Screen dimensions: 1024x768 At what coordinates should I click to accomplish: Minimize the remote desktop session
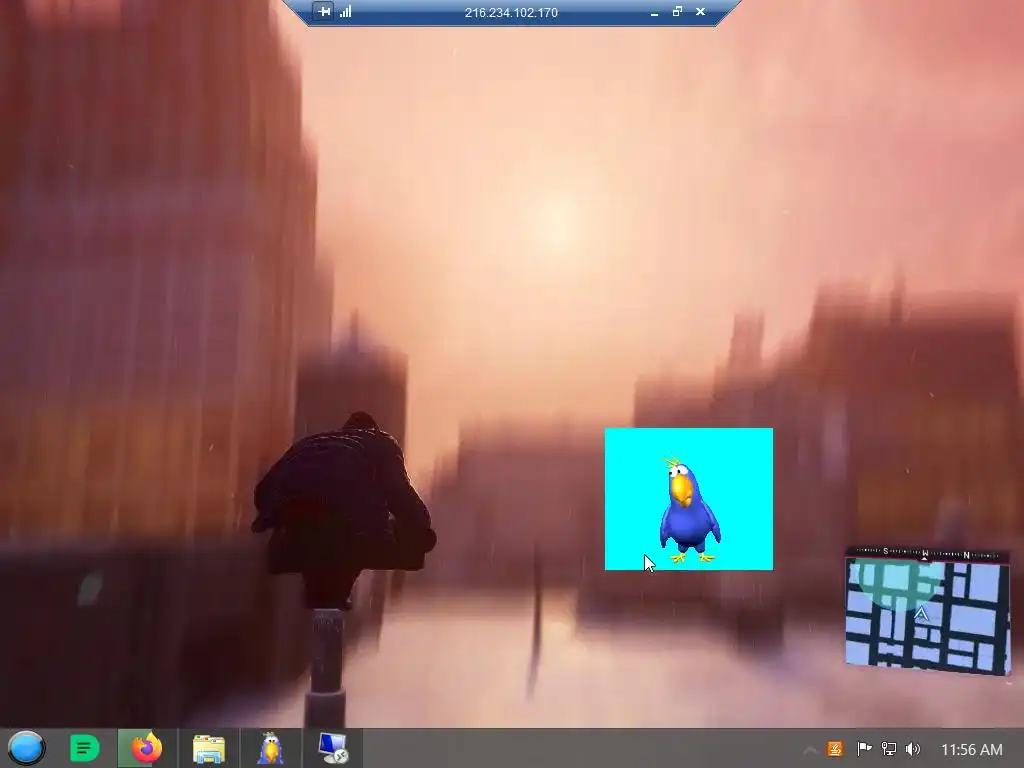(x=654, y=12)
